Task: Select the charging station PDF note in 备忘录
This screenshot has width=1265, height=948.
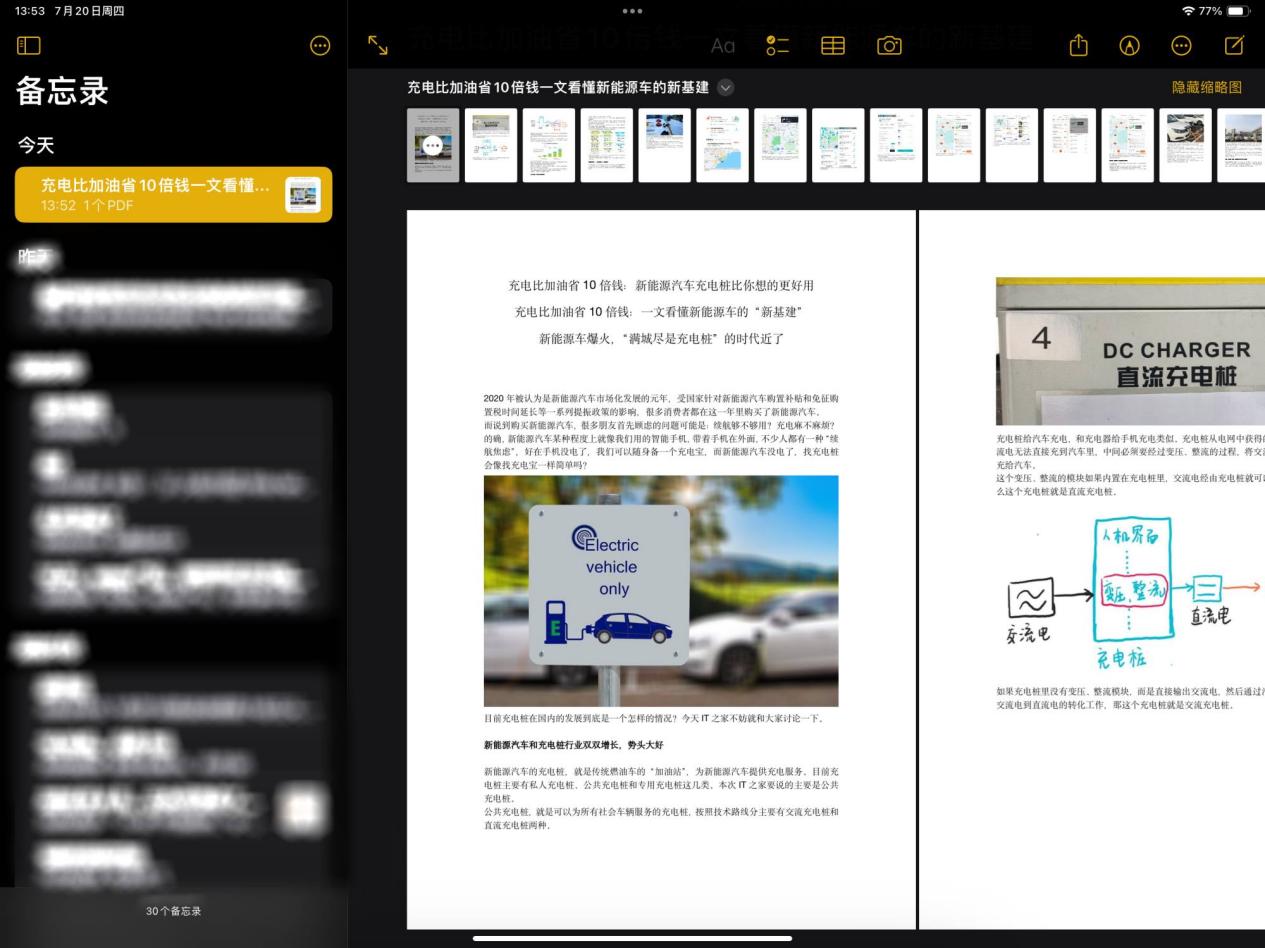Action: point(173,194)
